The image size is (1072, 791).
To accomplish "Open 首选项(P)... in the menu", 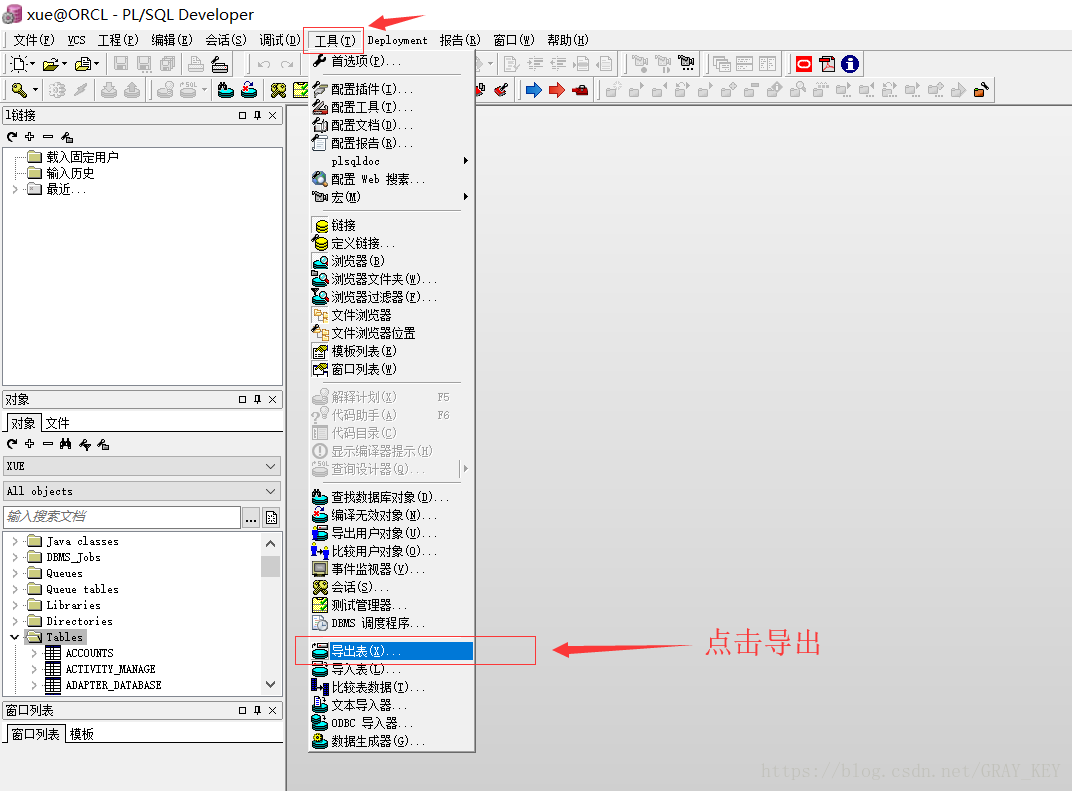I will pyautogui.click(x=392, y=61).
